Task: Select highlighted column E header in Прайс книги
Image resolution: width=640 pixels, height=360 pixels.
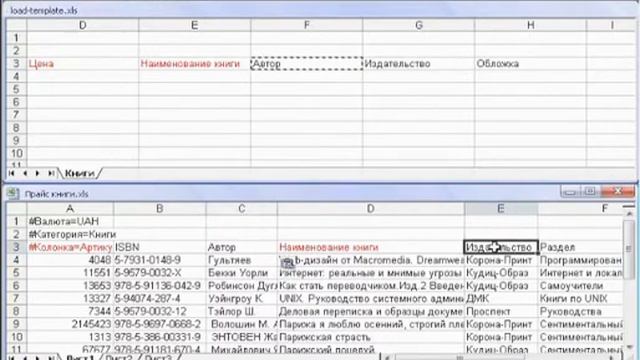Action: 501,209
